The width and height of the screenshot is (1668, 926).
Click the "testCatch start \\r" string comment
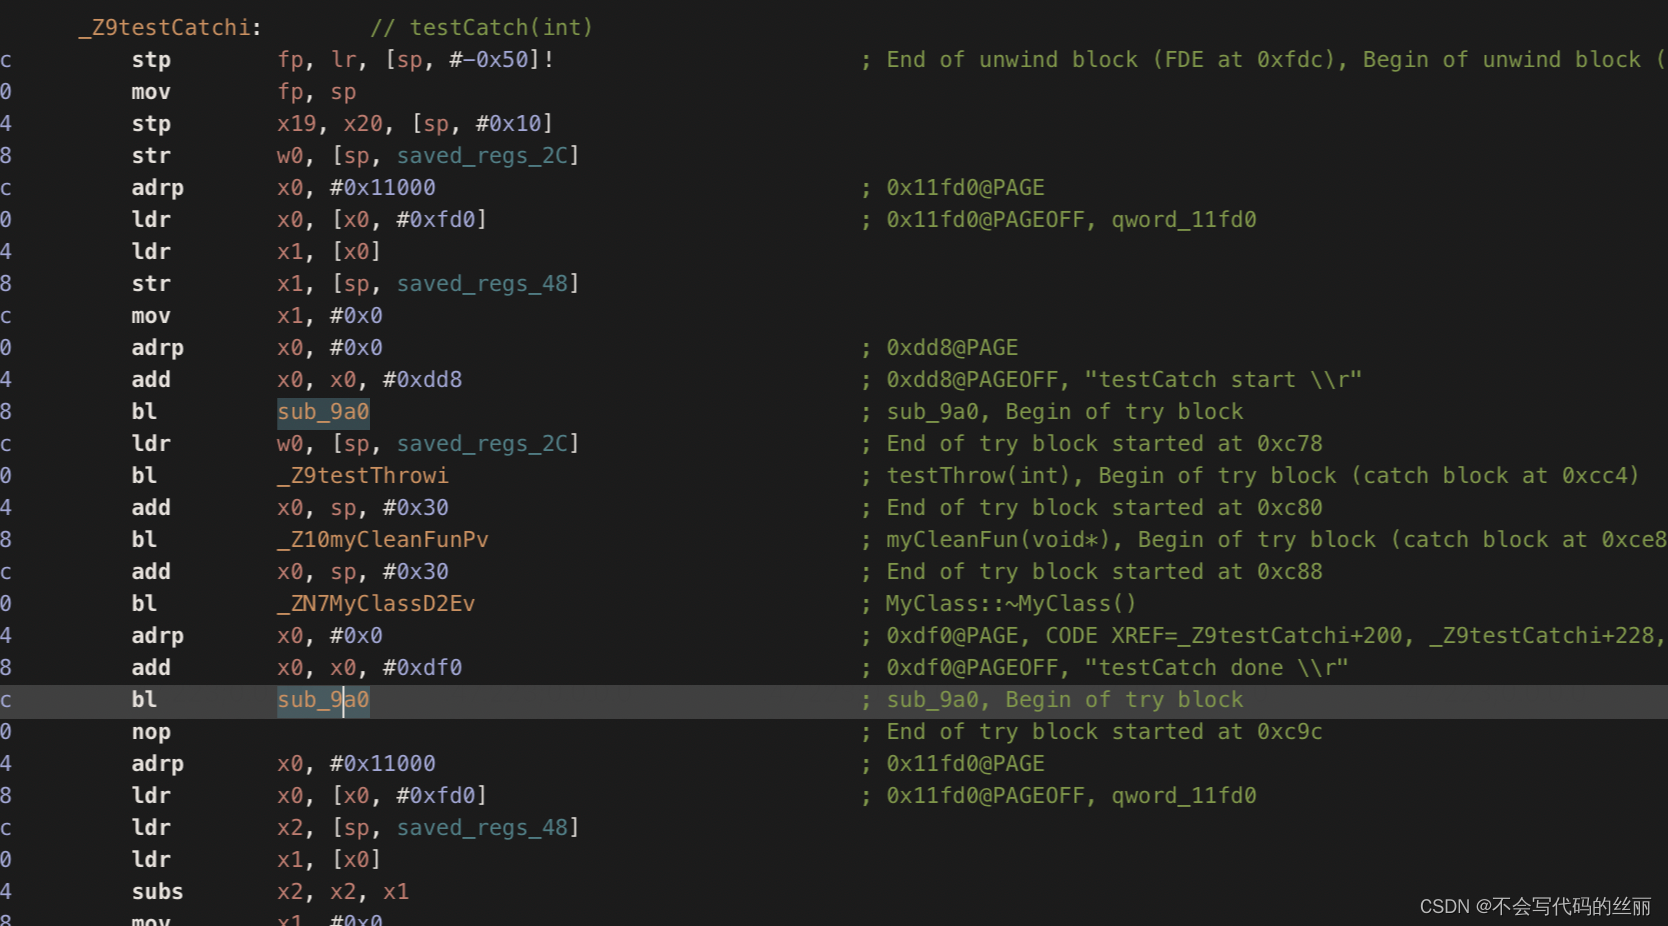(1223, 380)
